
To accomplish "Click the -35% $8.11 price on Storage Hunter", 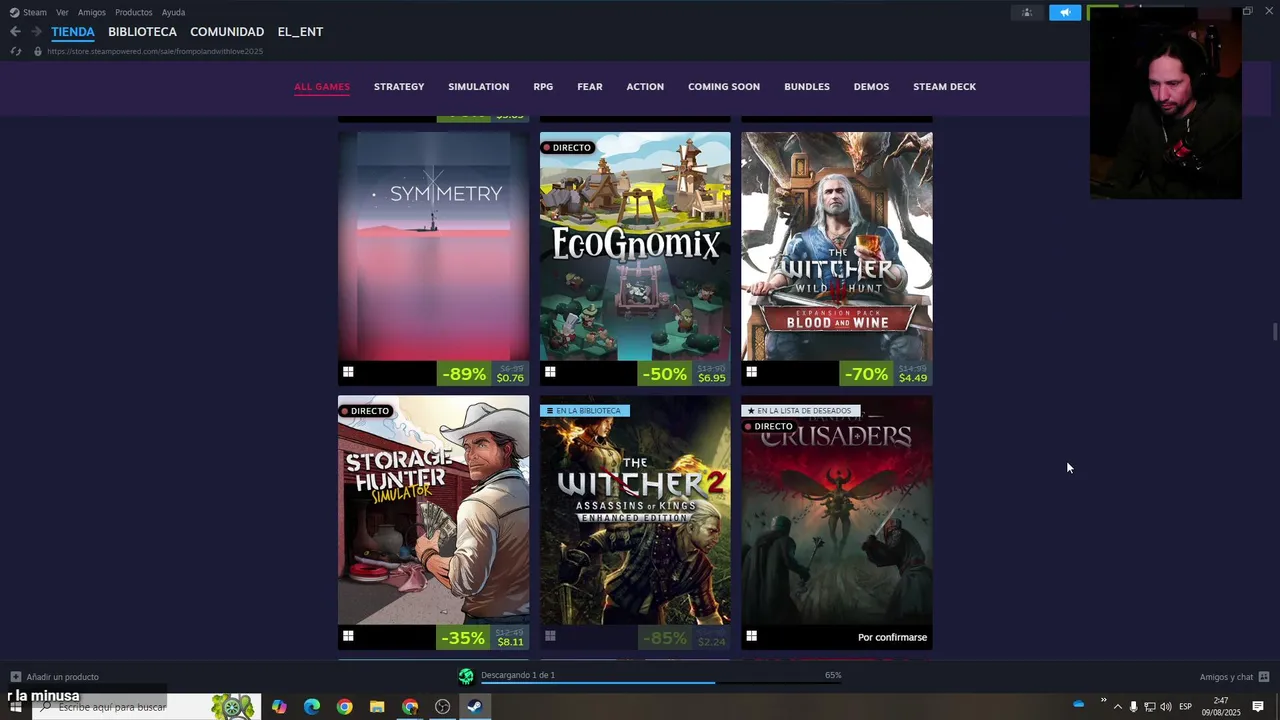I will 483,637.
